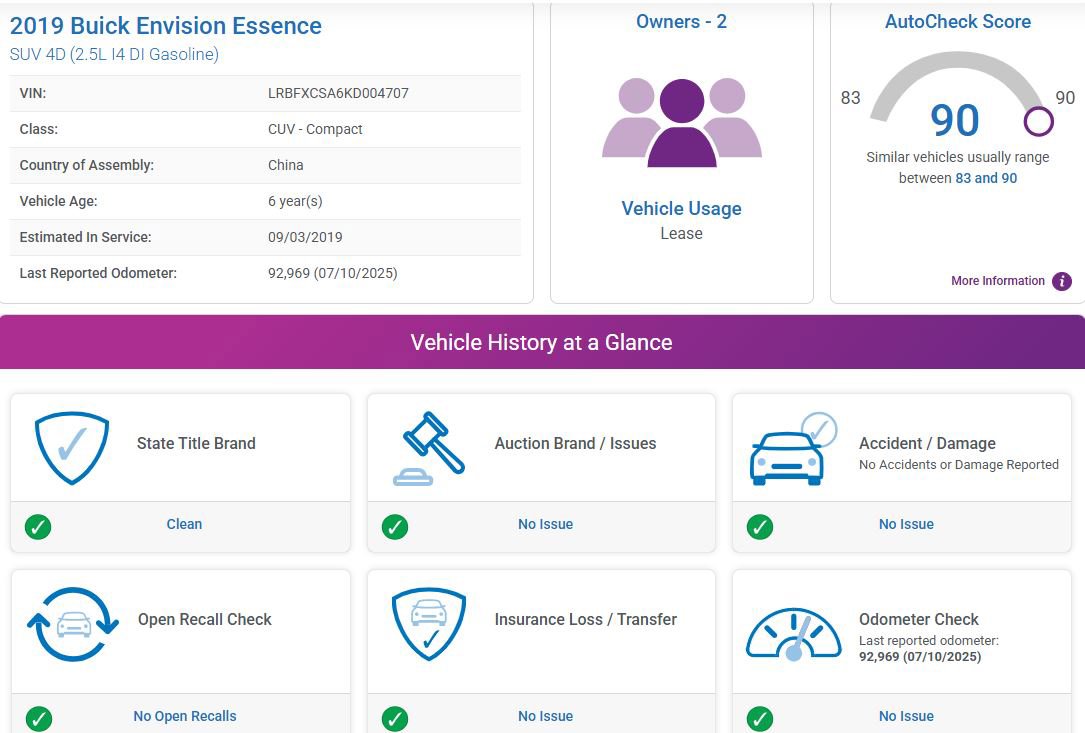Open the More Information link
This screenshot has height=733, width=1085.
pos(998,281)
